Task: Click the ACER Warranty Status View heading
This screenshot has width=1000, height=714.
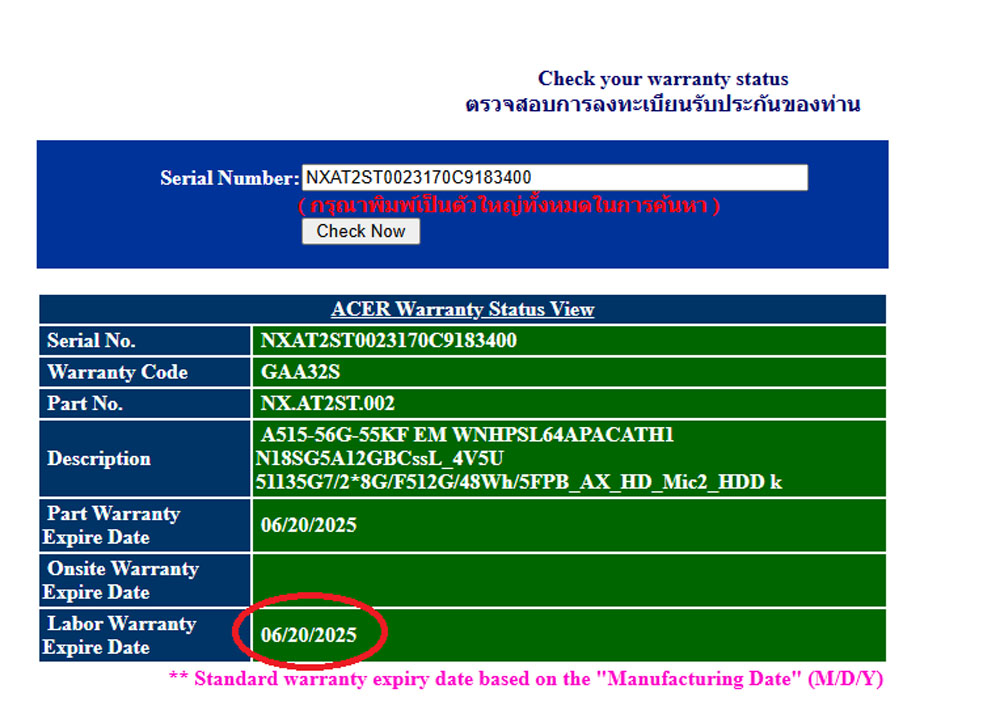Action: point(462,309)
